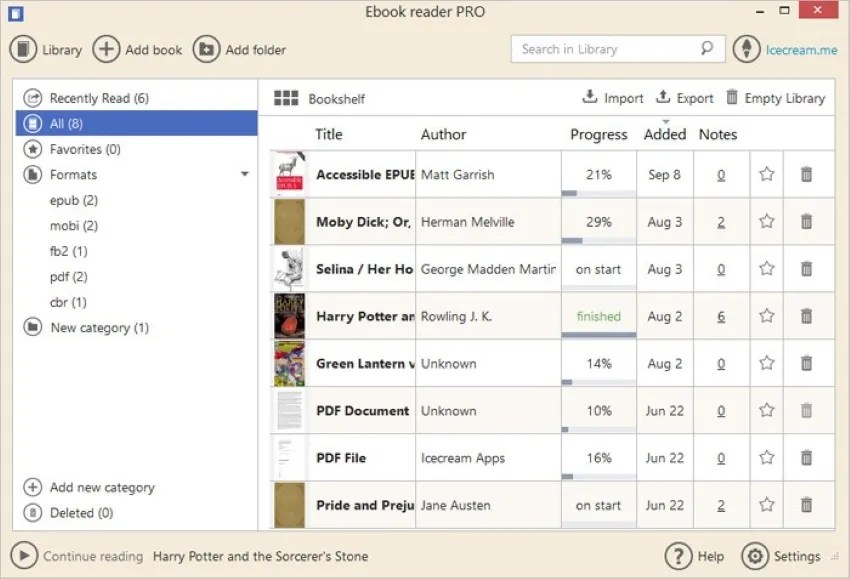
Task: Open Moby Dick's notes link
Action: [x=720, y=221]
